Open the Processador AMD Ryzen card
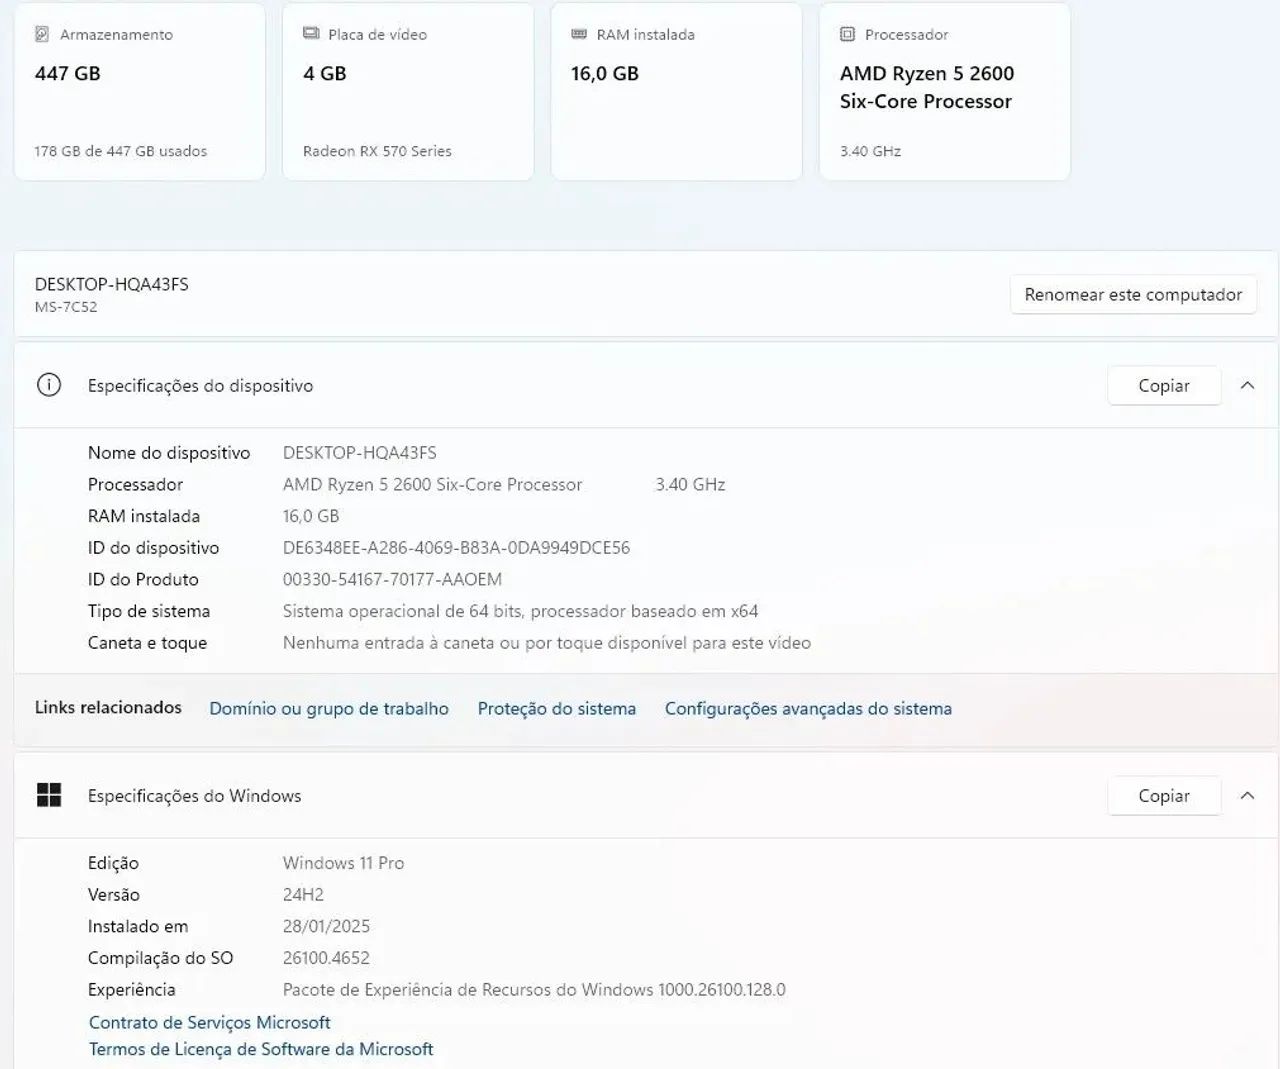Screen dimensions: 1280x1069 click(945, 92)
